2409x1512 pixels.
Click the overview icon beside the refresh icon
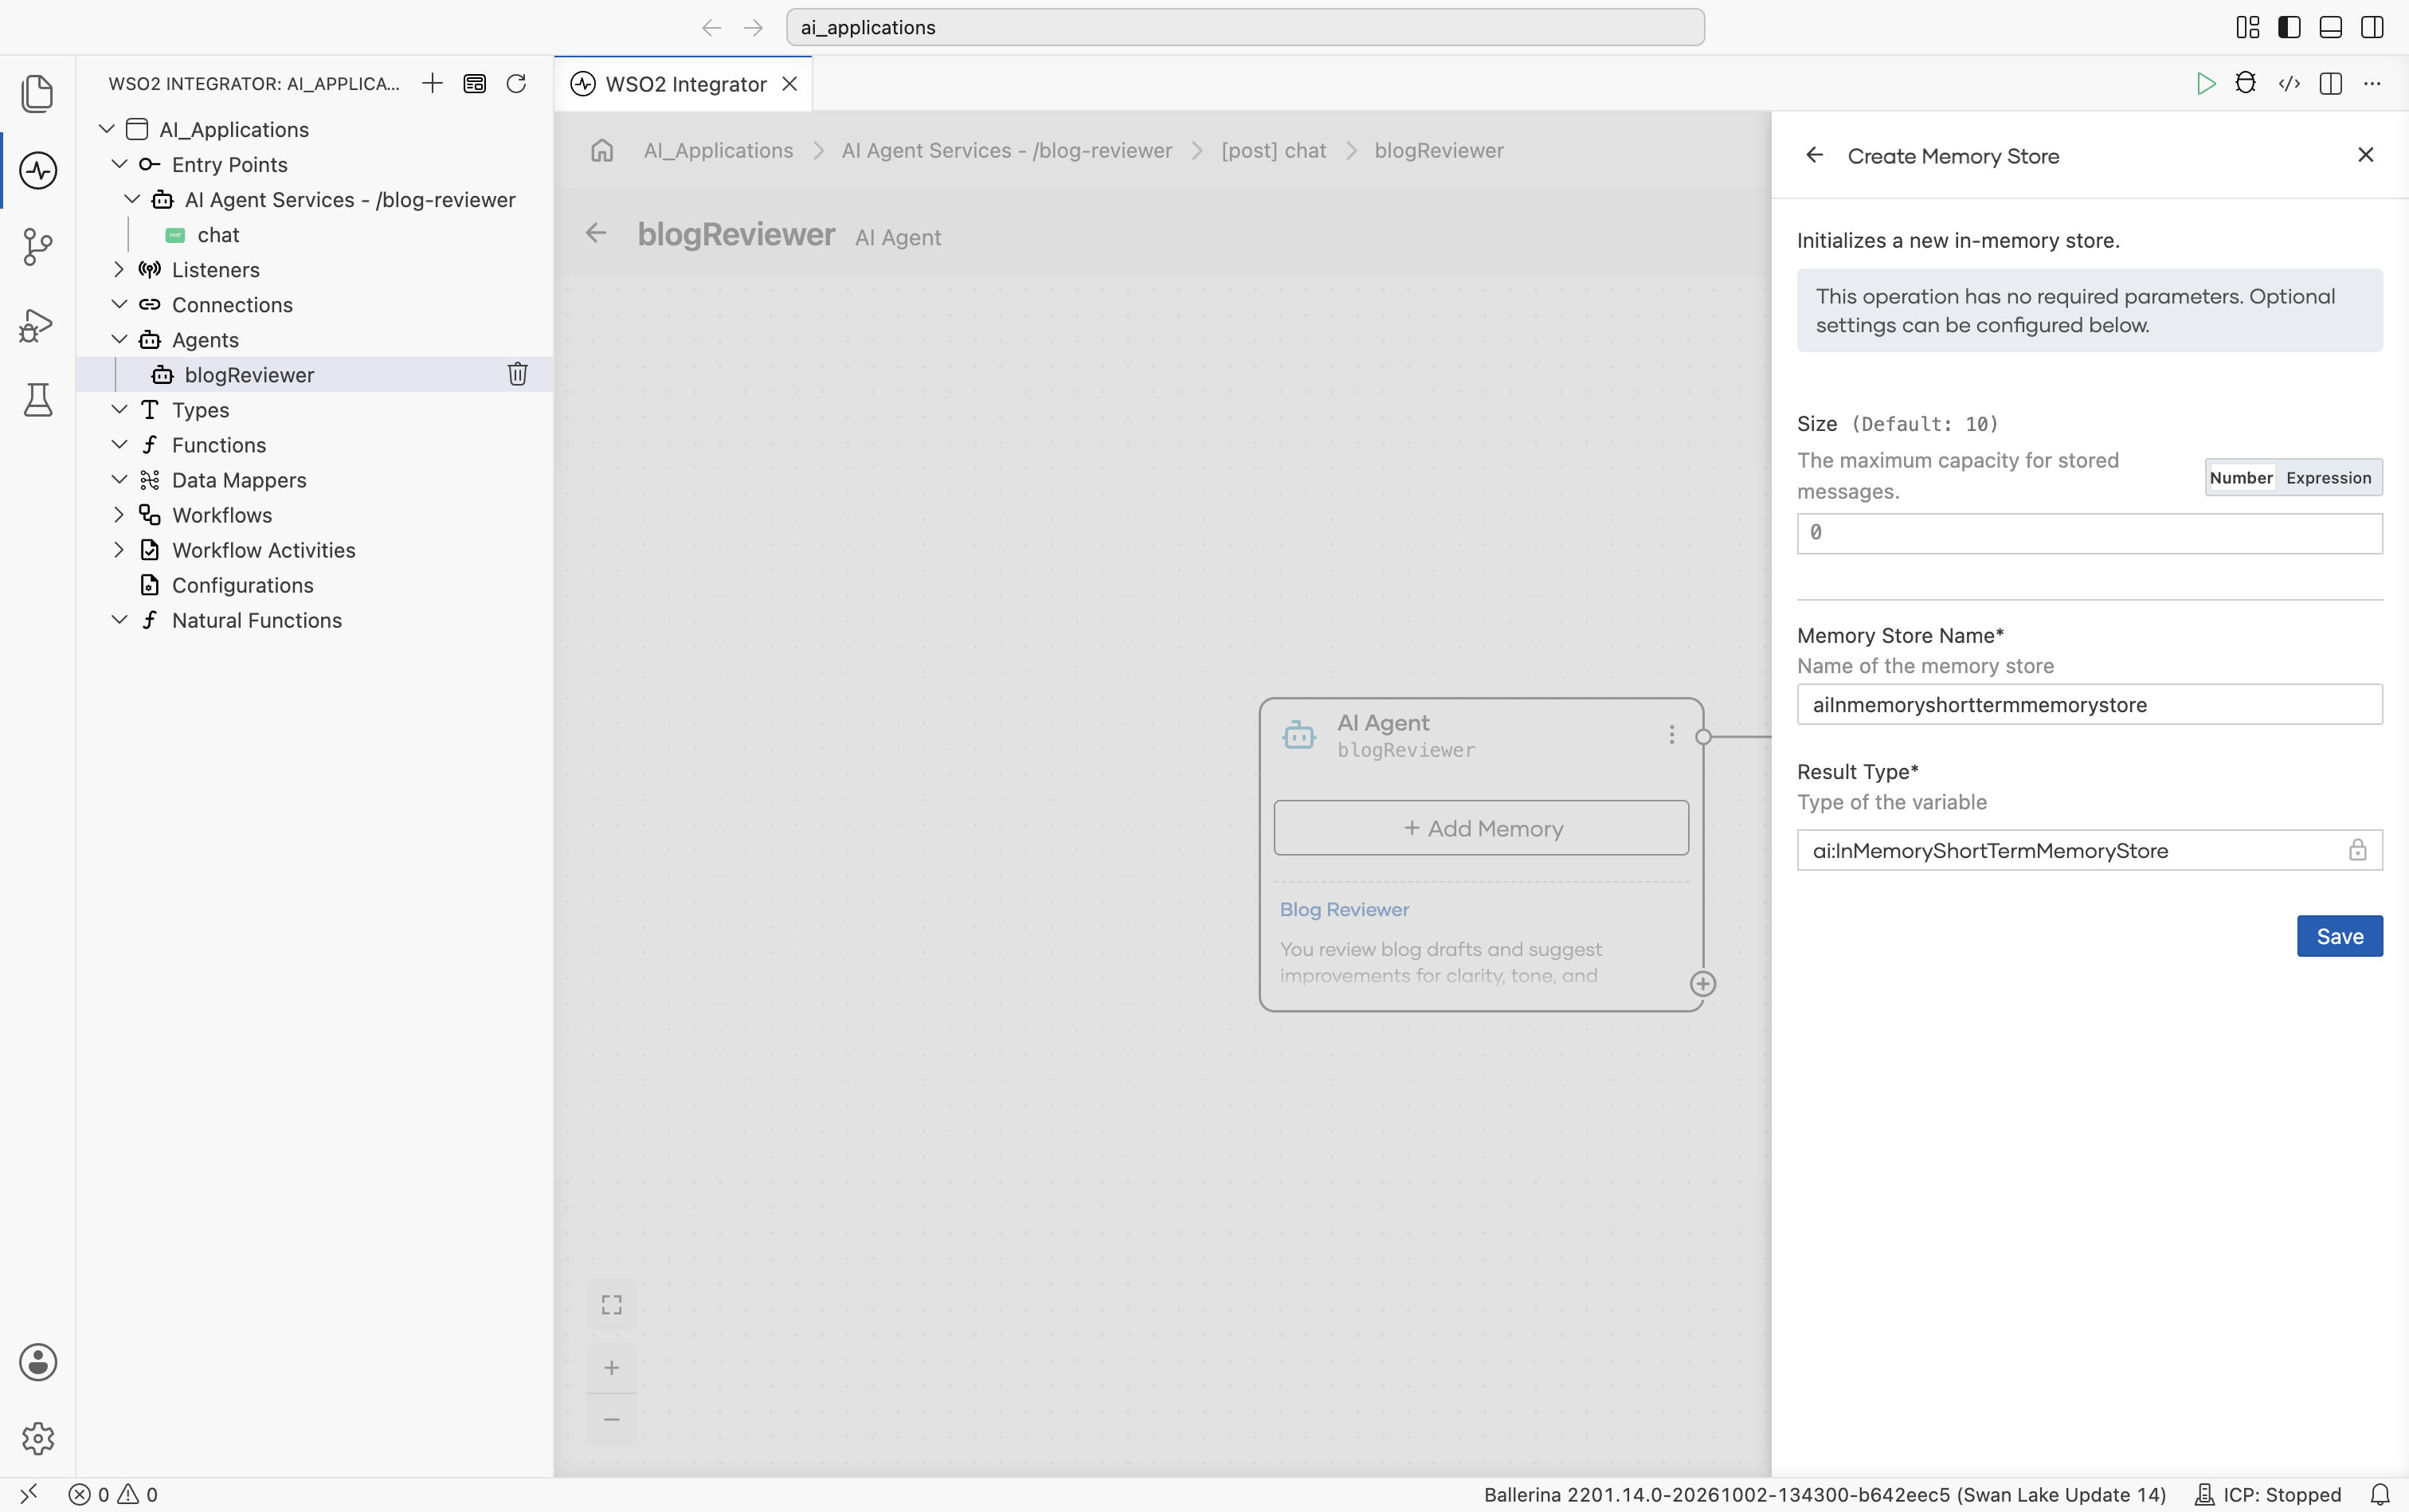tap(474, 83)
